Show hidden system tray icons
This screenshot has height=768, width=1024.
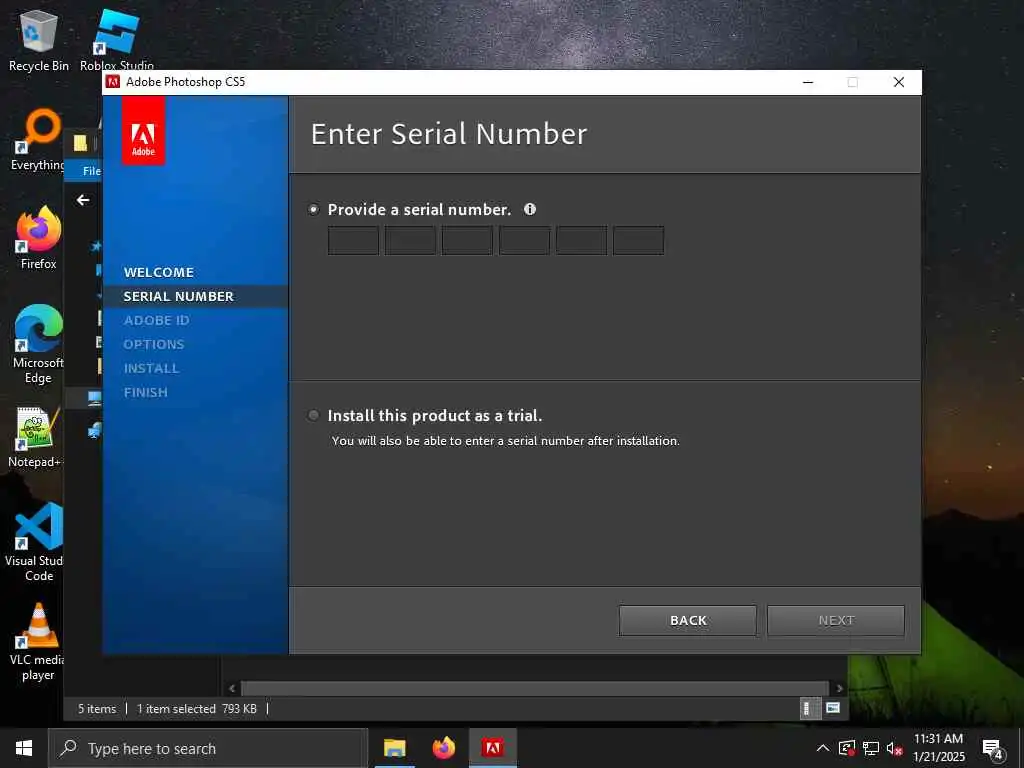[823, 748]
